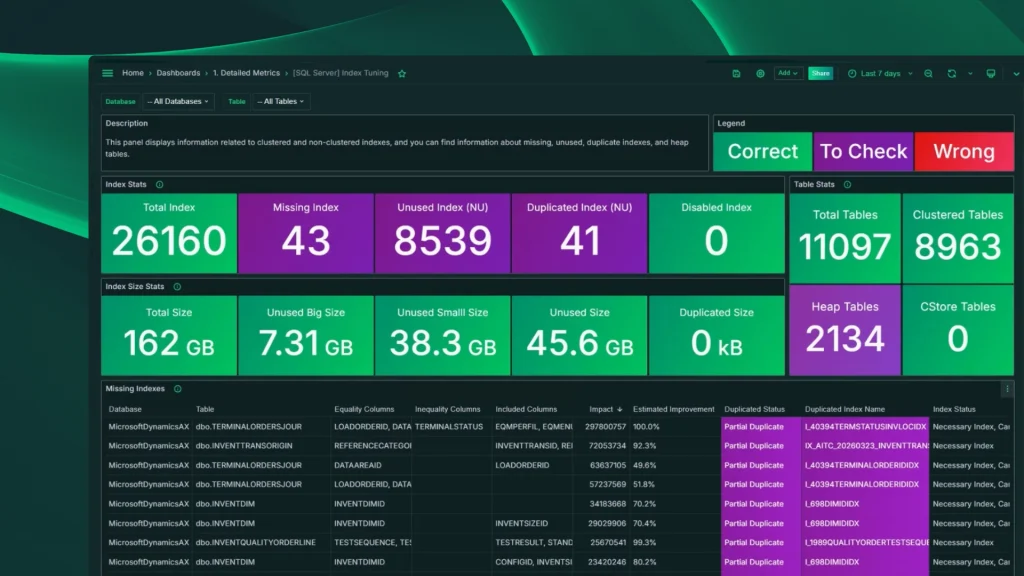
Task: Show info for Missing Indexes panel
Action: pyautogui.click(x=178, y=389)
